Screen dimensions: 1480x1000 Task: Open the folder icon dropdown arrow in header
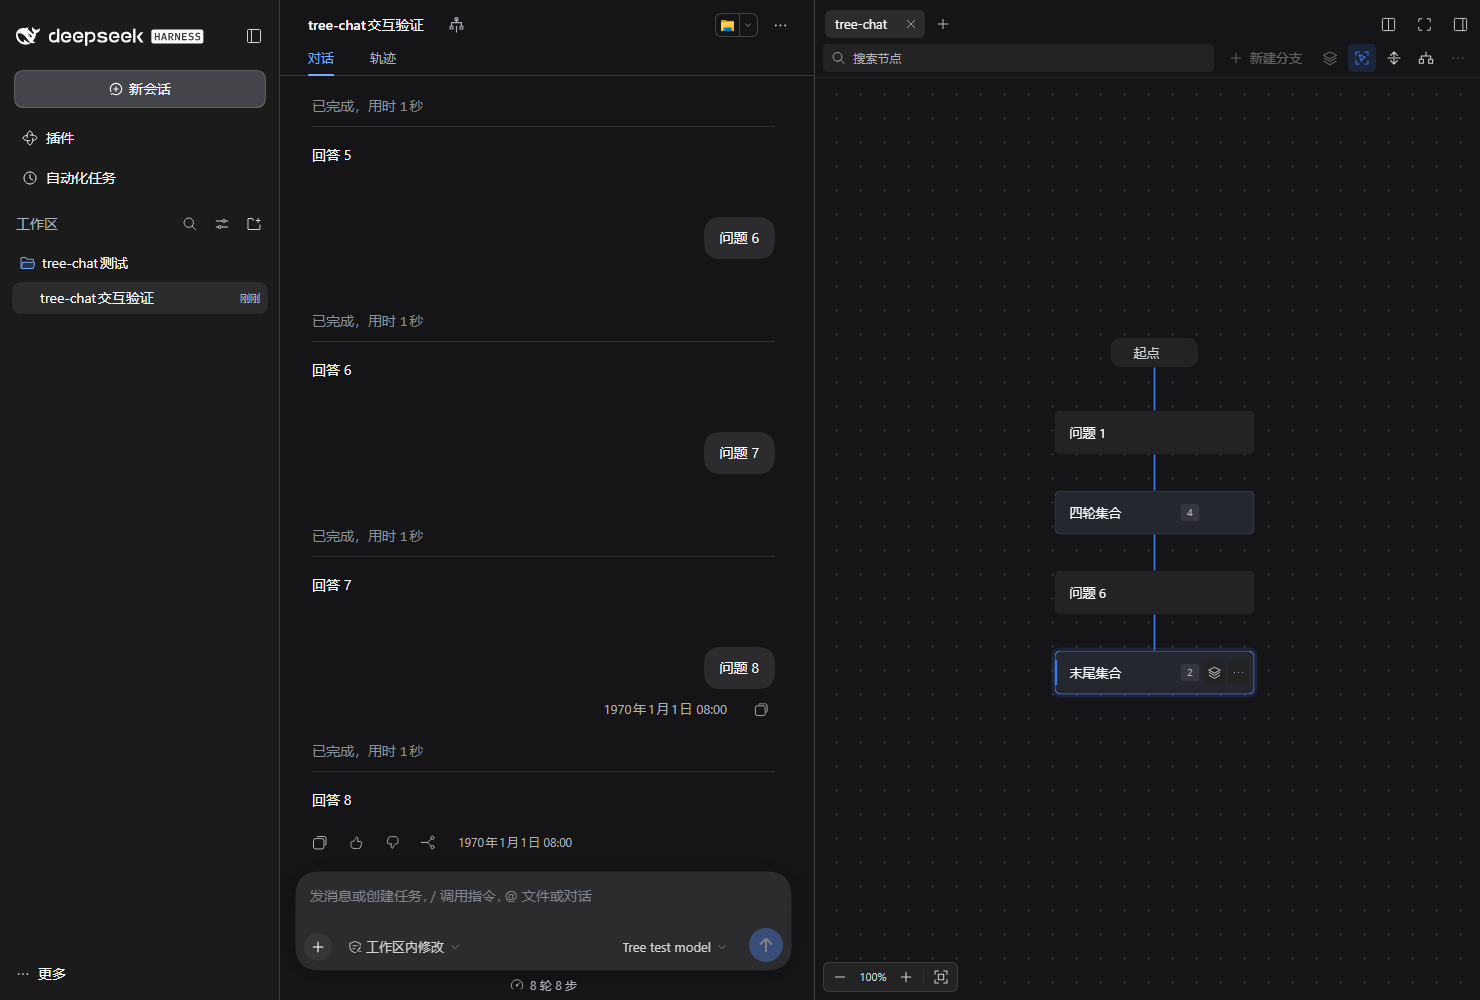748,25
